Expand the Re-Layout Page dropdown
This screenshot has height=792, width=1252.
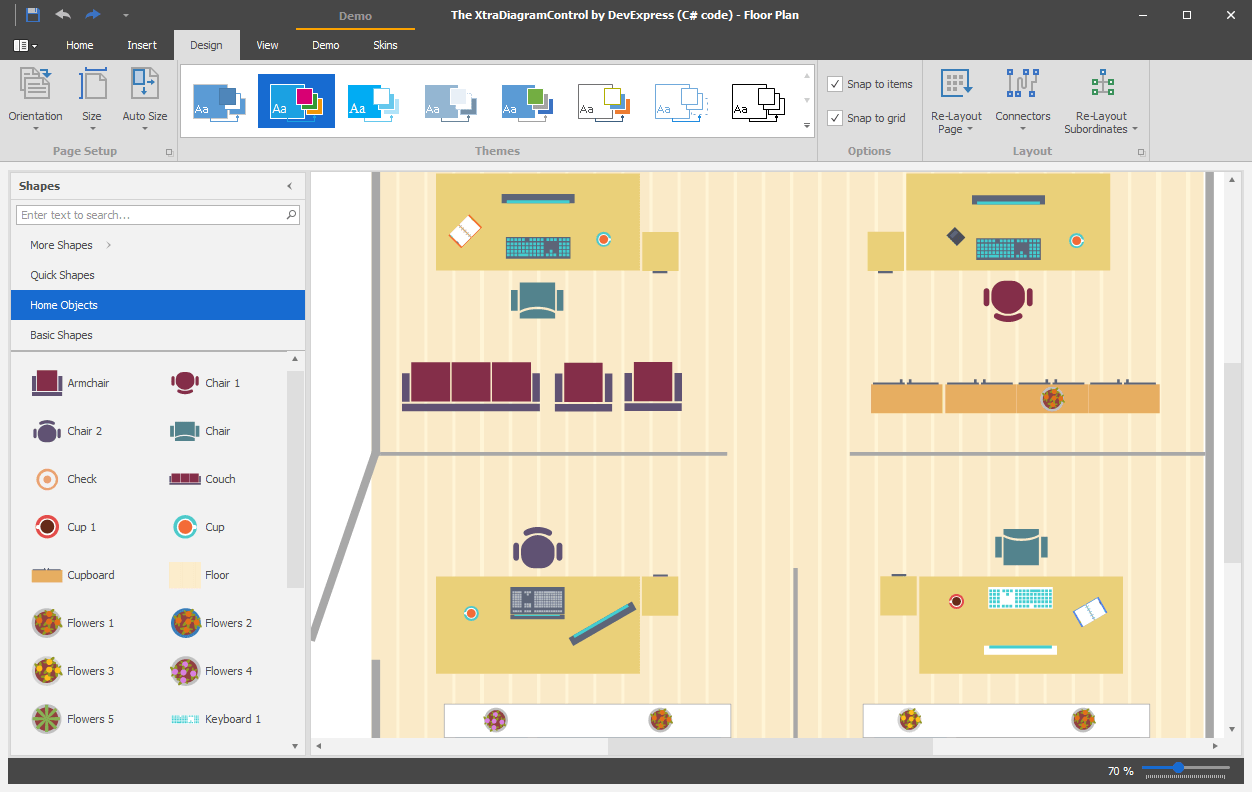pos(956,102)
